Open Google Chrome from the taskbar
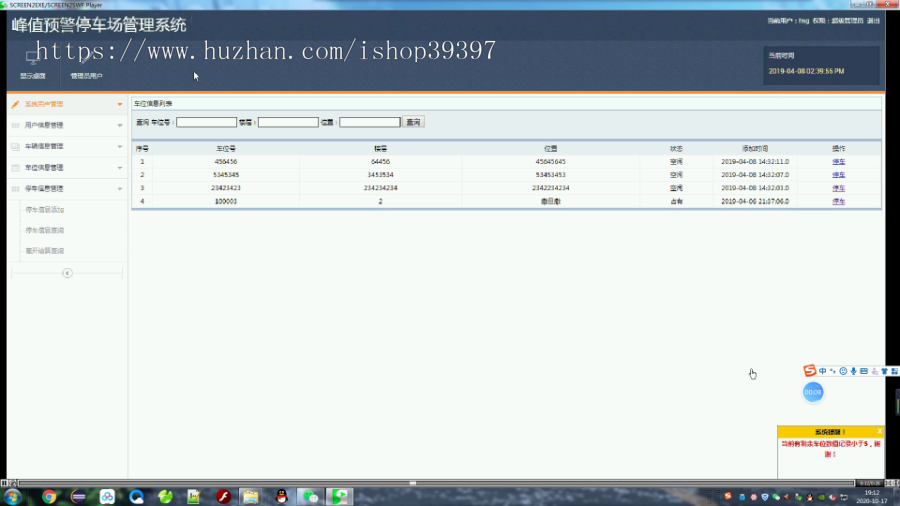Screen dimensions: 900x506 click(49, 497)
